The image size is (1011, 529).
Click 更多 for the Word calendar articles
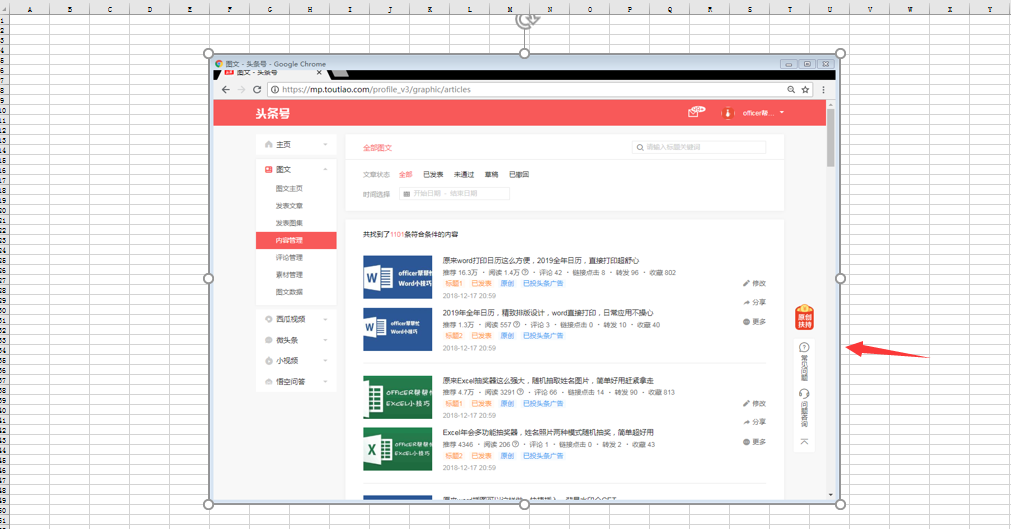tap(754, 321)
